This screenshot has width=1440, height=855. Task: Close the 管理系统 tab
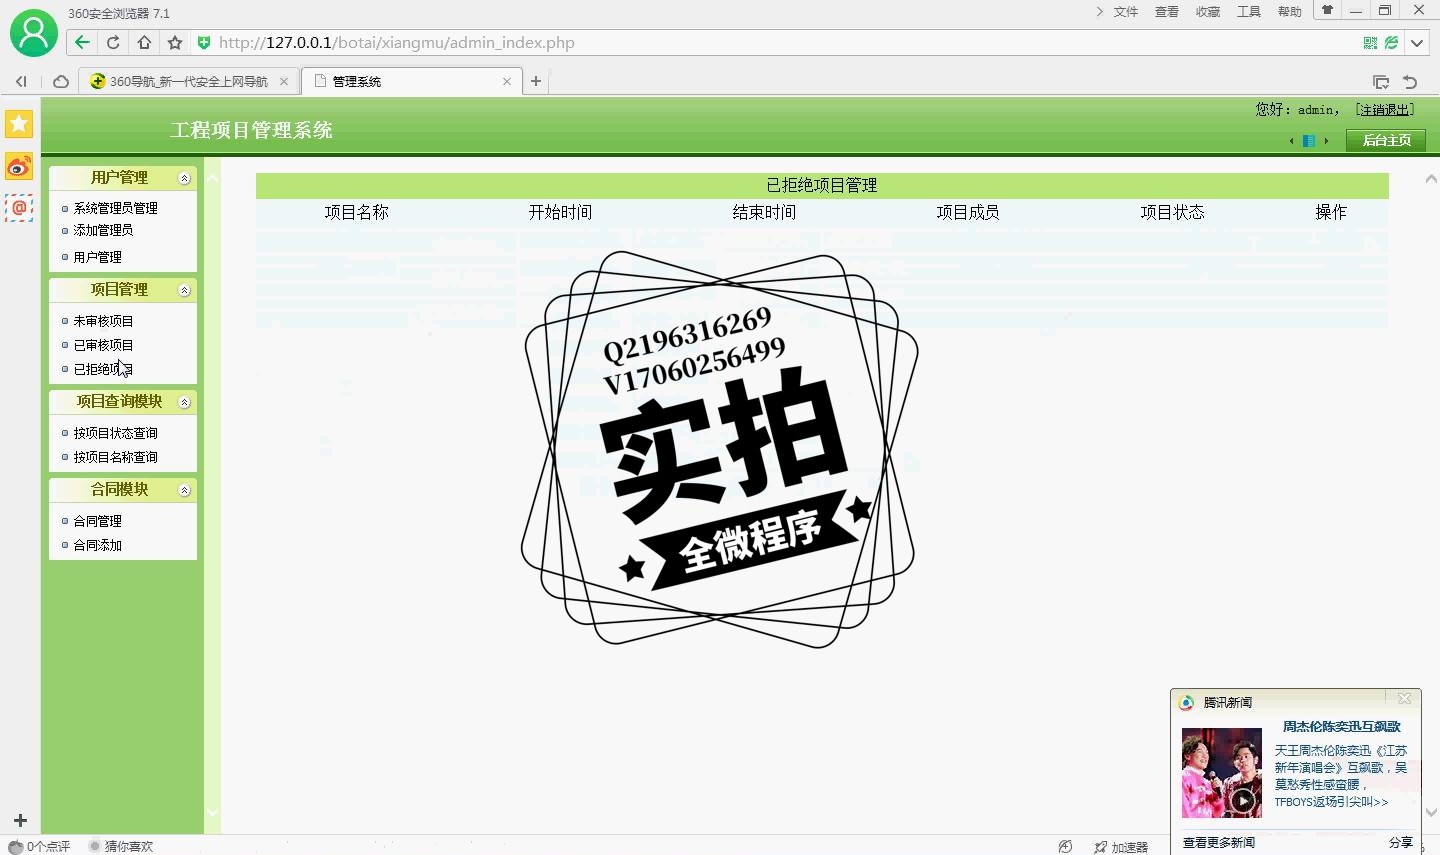(x=507, y=82)
